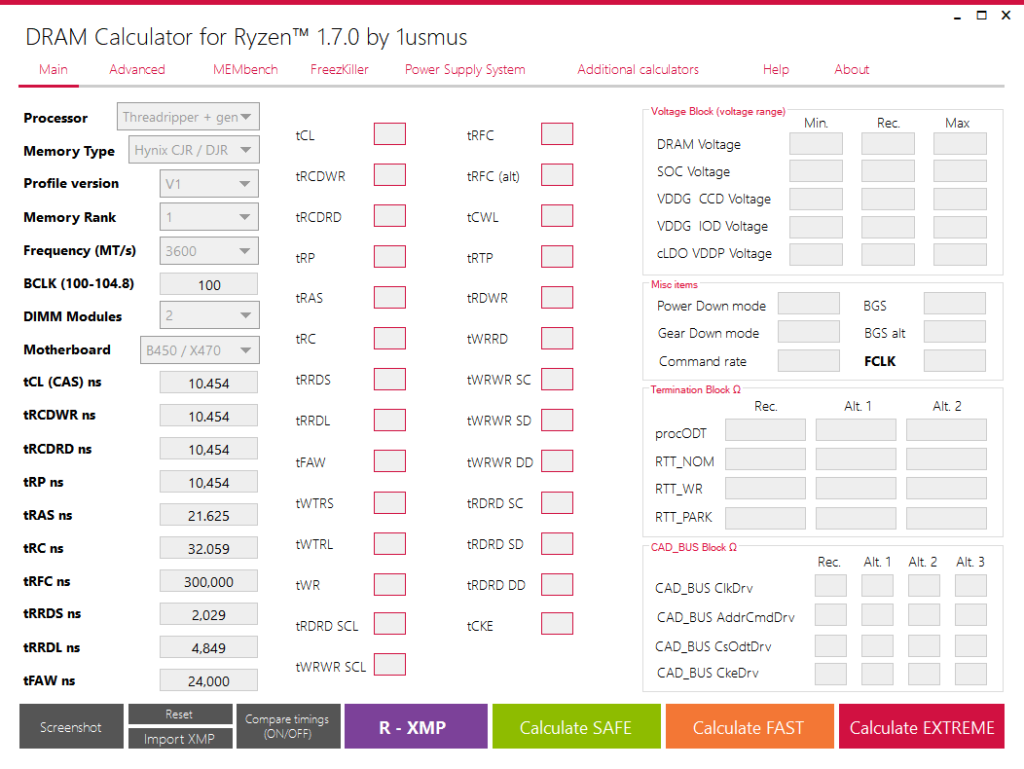Click CAD_BUS AddrCmdDrv Alt. 1 field
Image resolution: width=1024 pixels, height=769 pixels.
coord(877,614)
